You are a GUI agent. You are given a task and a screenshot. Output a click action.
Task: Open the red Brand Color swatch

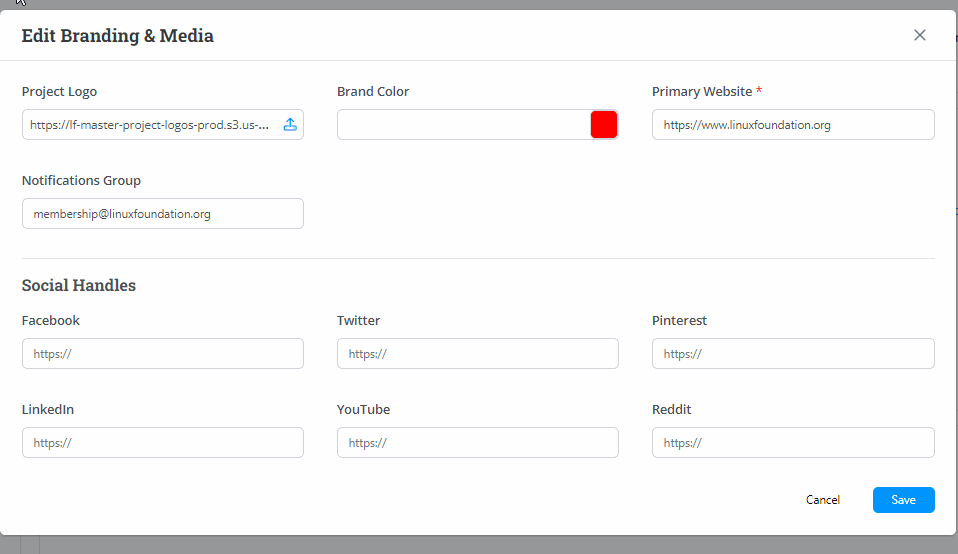604,125
